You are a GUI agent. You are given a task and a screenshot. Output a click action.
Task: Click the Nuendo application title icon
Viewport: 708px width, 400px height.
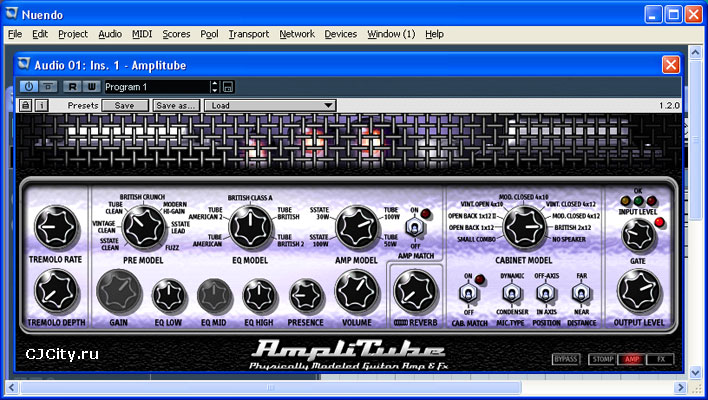click(x=12, y=14)
